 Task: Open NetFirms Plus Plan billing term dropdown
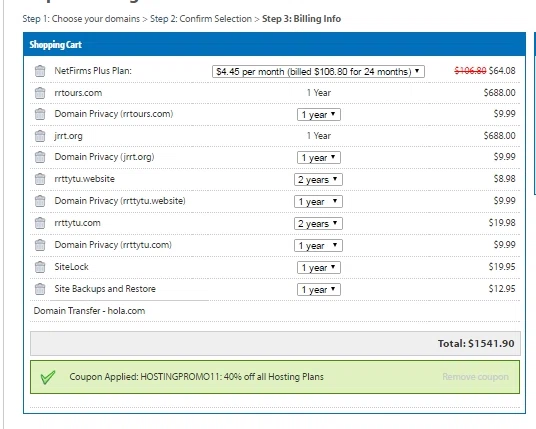318,71
